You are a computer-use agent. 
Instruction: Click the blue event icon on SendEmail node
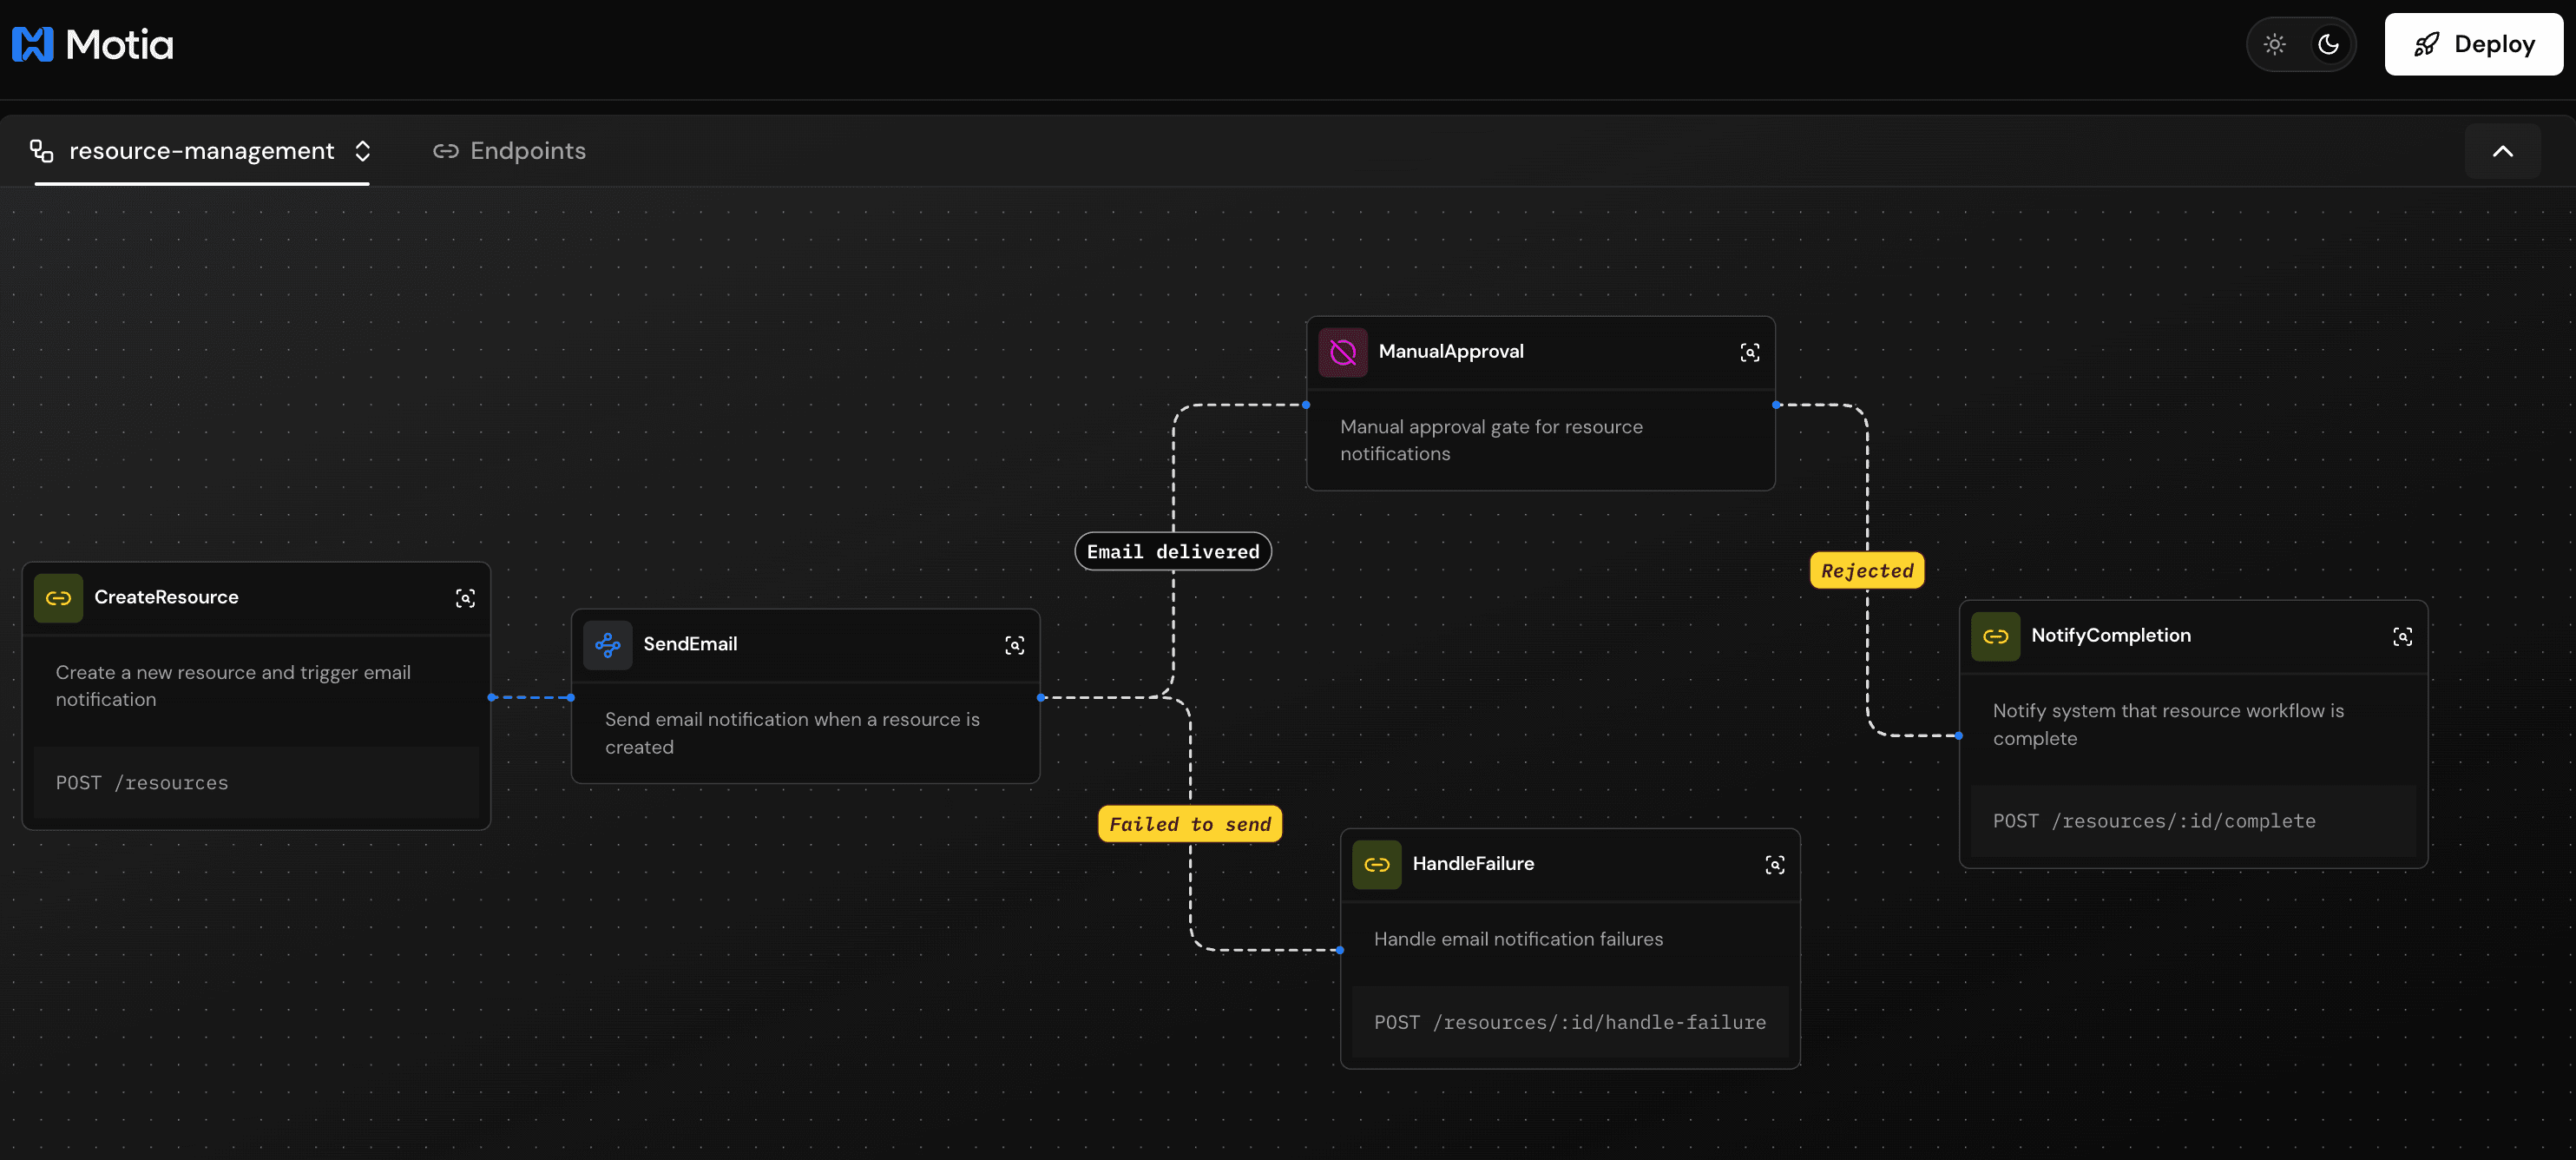[608, 645]
